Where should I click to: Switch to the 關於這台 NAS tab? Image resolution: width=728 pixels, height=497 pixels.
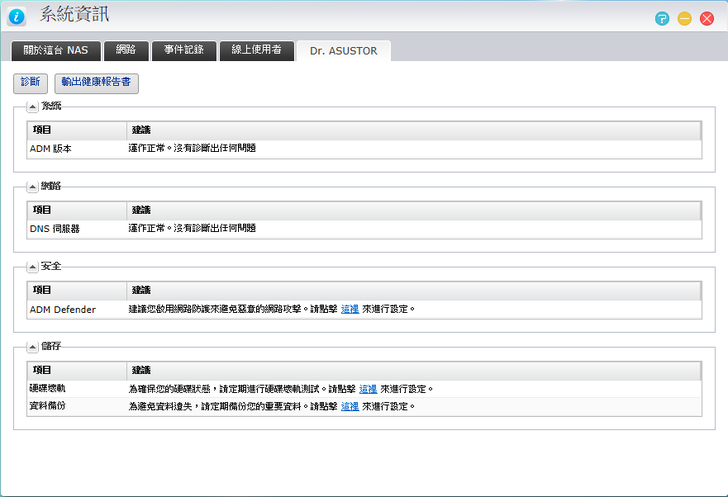tap(56, 50)
